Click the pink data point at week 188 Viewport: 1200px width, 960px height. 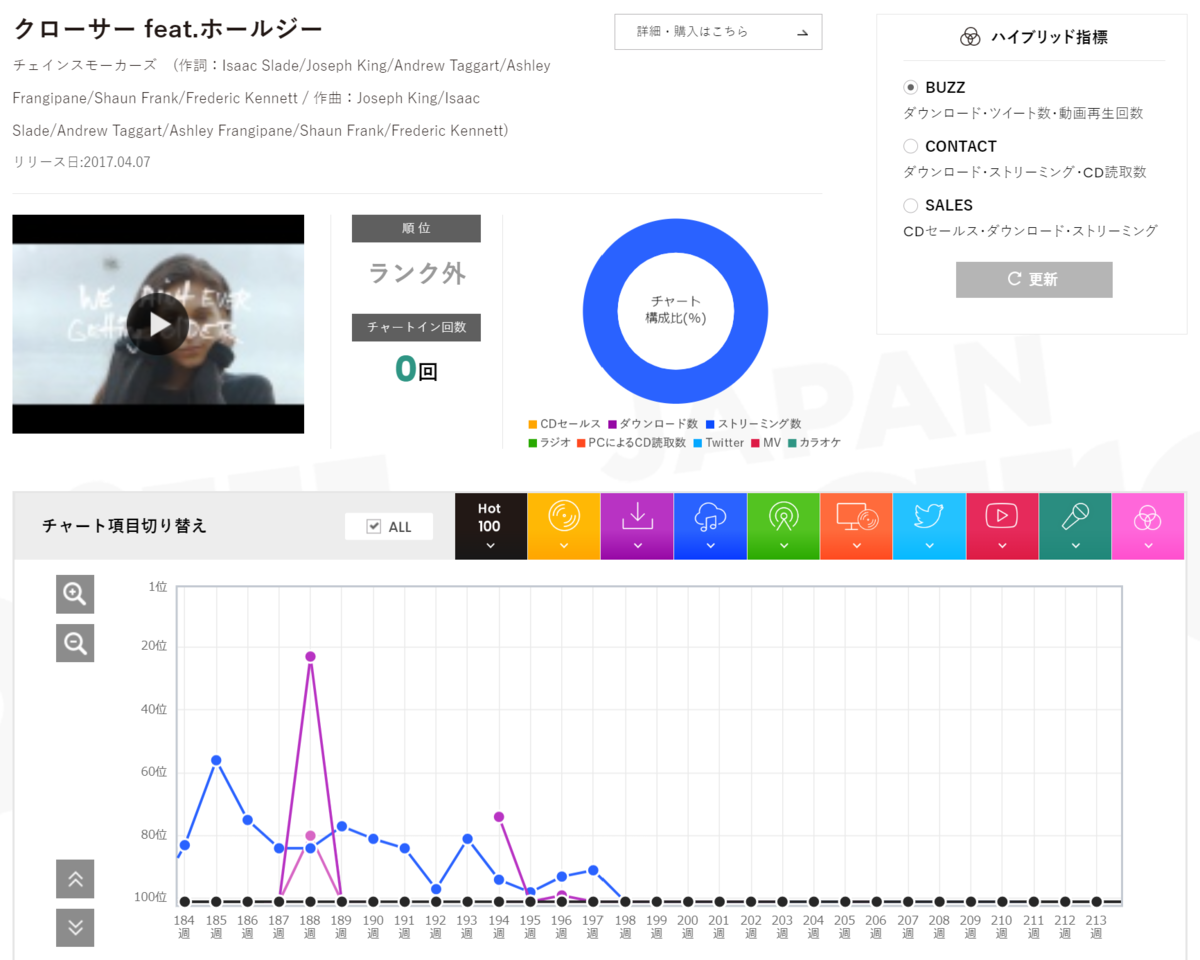310,835
